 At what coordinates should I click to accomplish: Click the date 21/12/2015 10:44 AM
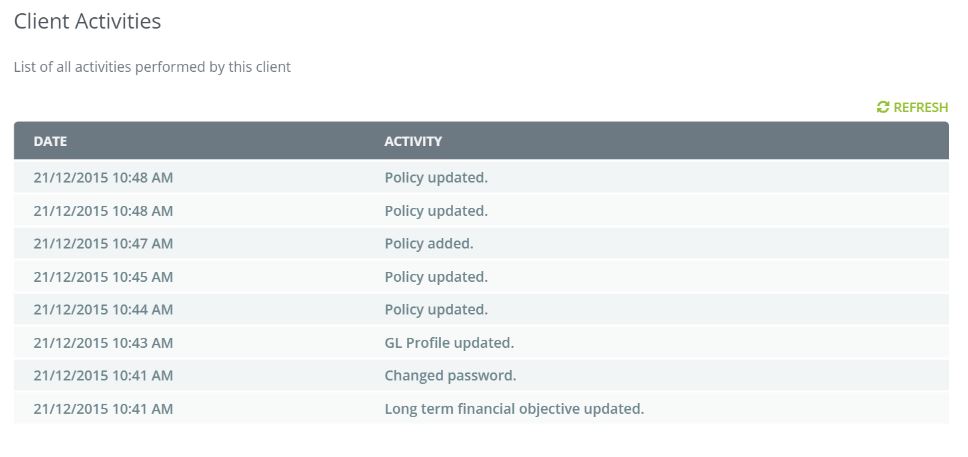point(103,309)
